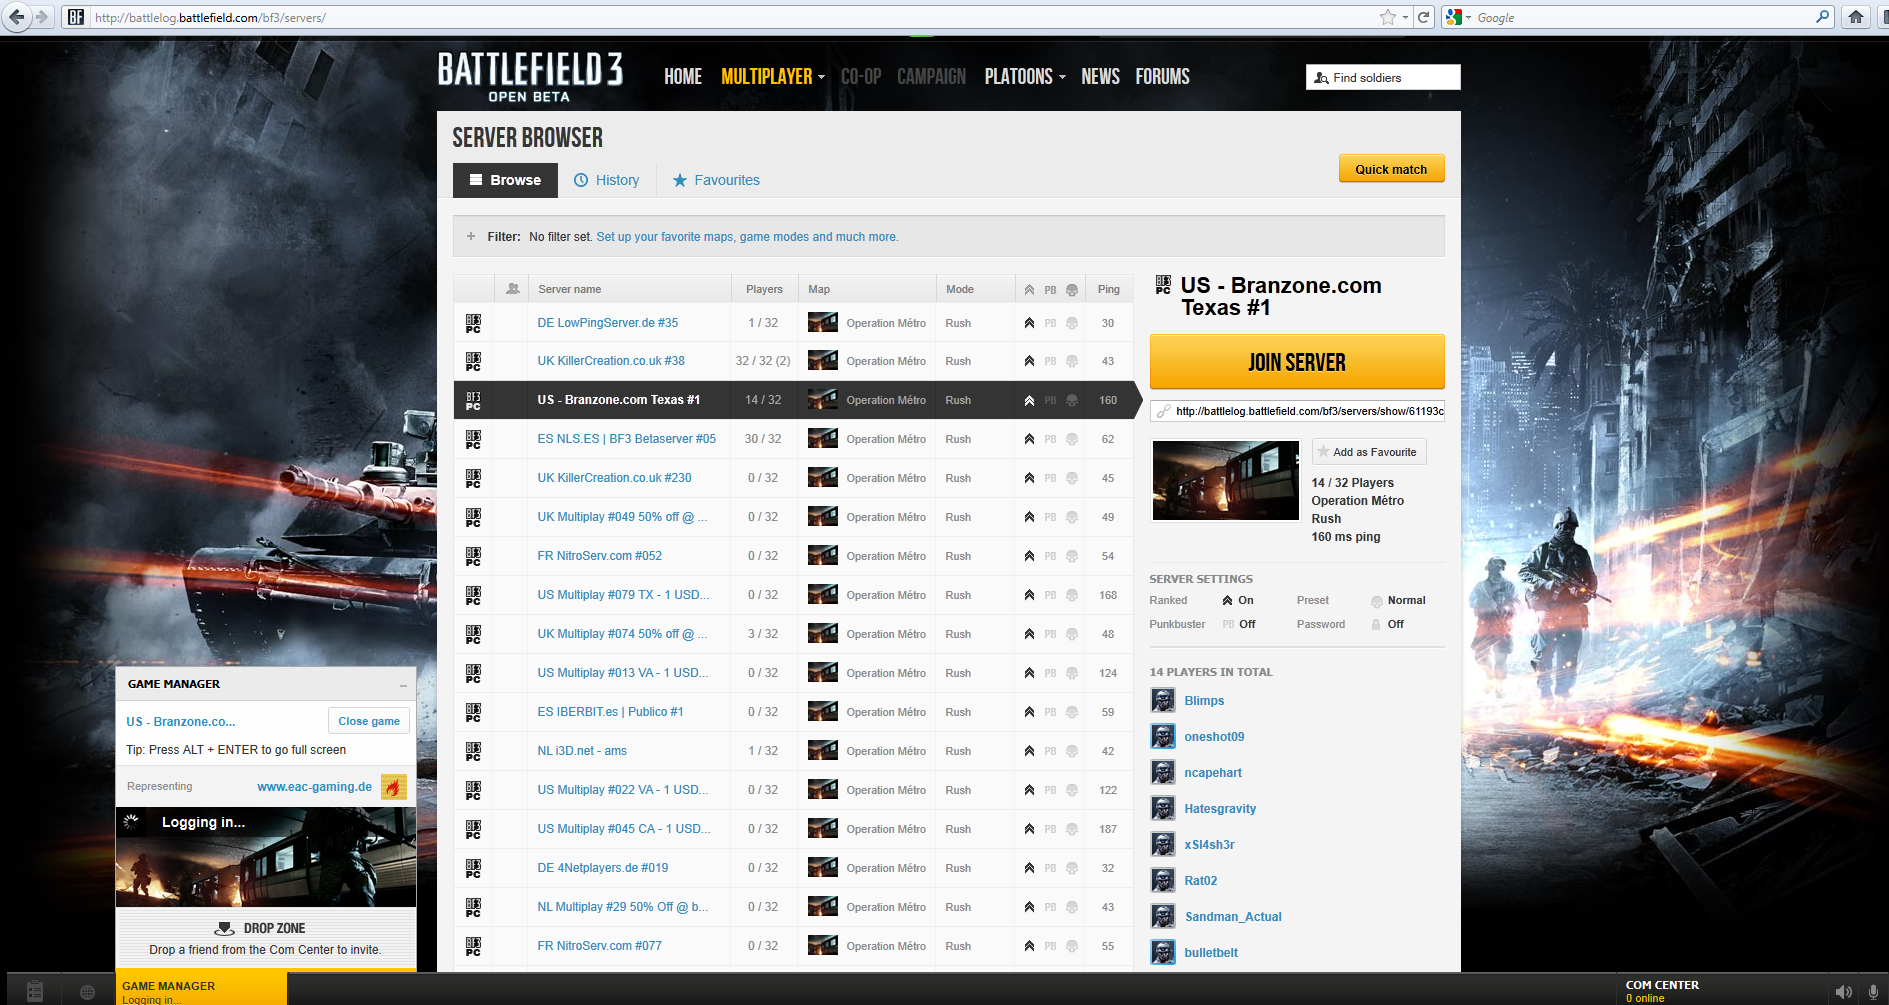1889x1005 pixels.
Task: Select the NL i3D.net - ams server
Action: click(793, 751)
